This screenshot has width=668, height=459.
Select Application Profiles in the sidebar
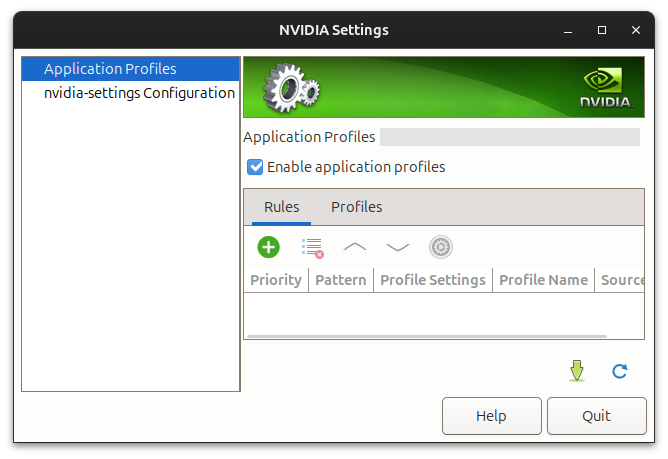(130, 69)
